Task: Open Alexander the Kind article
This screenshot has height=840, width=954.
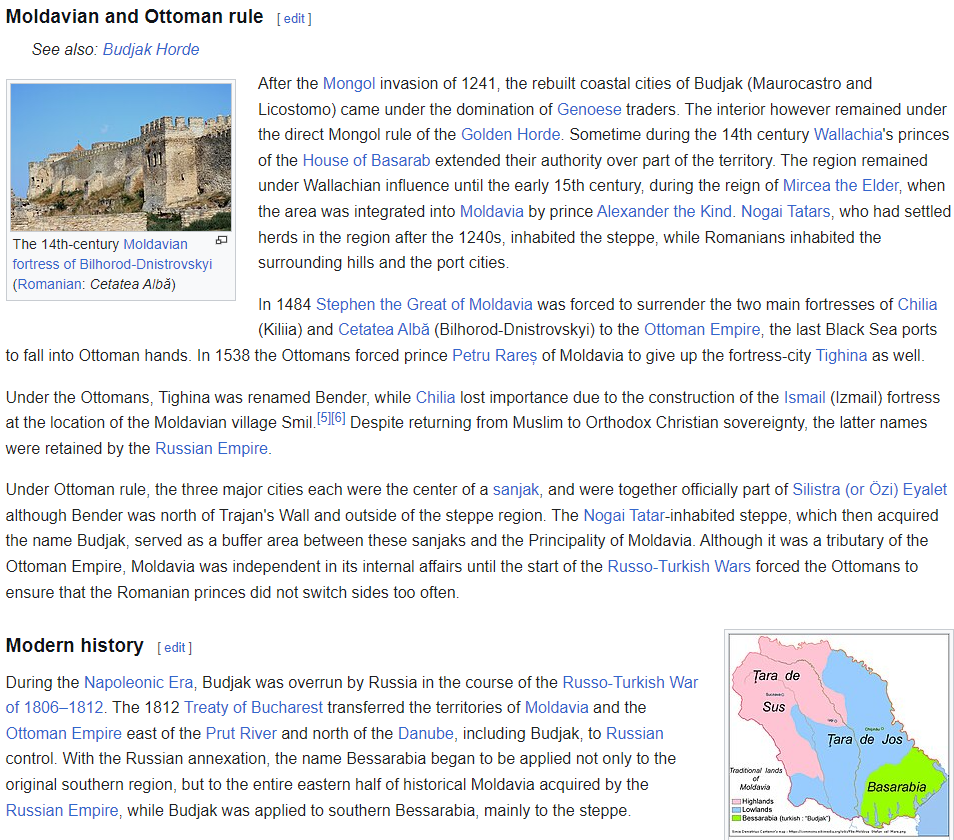Action: pyautogui.click(x=664, y=212)
